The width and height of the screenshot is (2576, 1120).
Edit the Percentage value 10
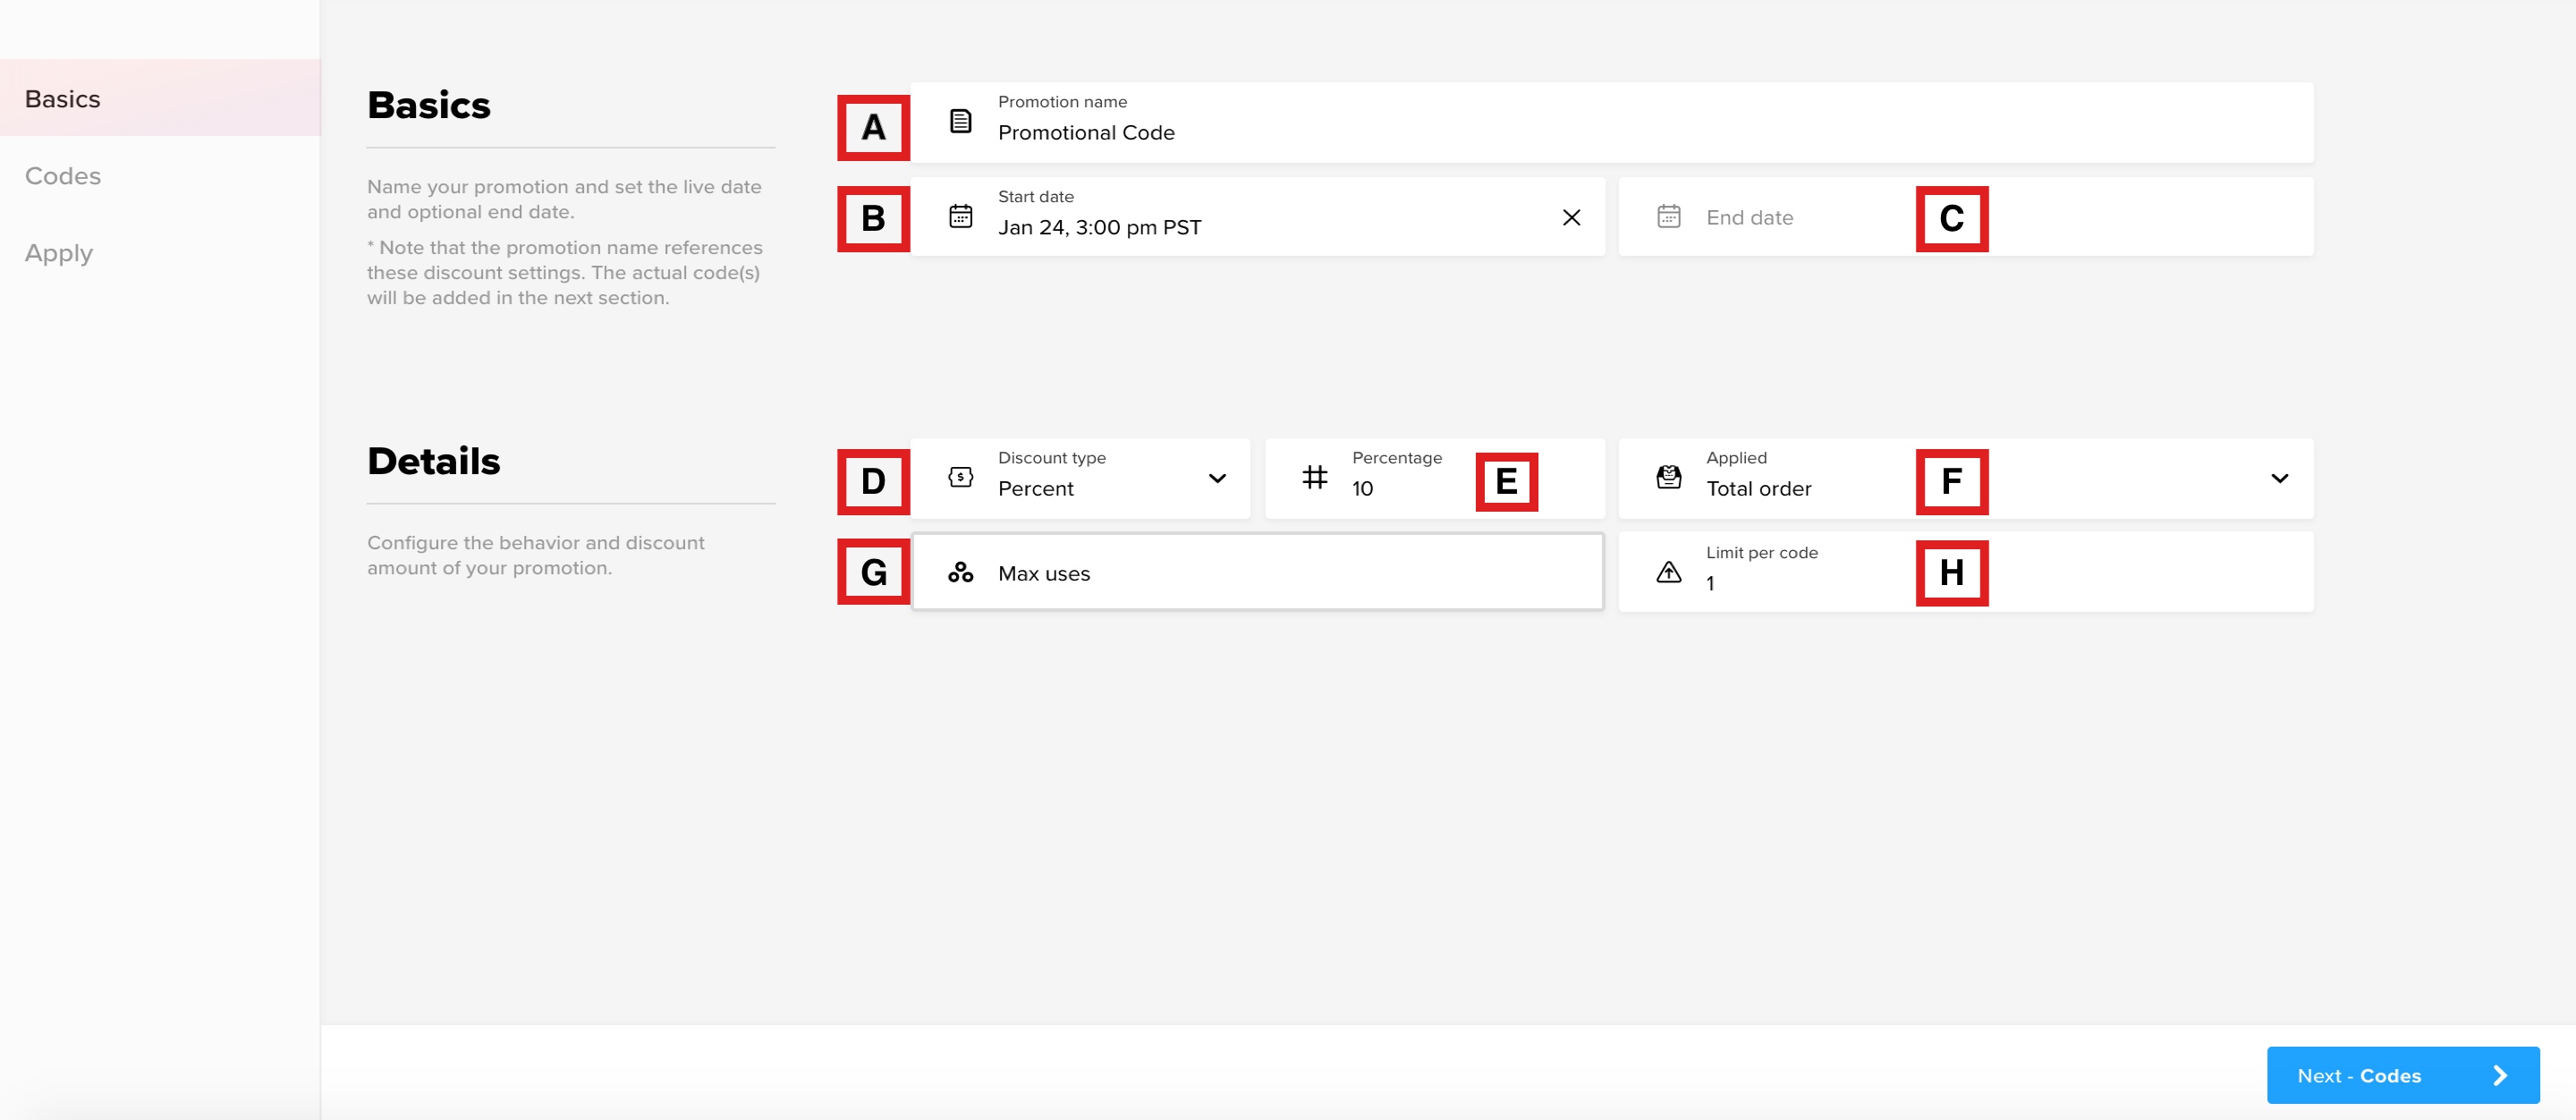pyautogui.click(x=1434, y=478)
